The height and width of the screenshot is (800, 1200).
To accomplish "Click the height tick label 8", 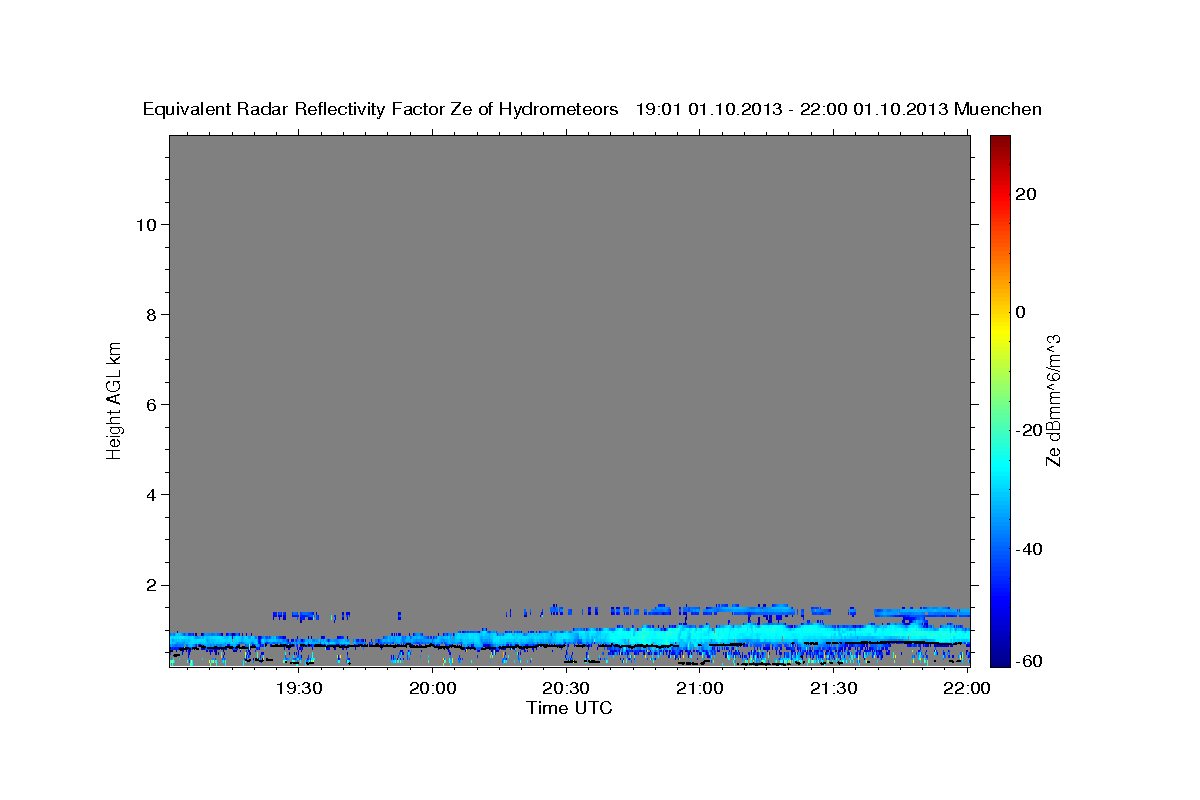I will click(151, 315).
